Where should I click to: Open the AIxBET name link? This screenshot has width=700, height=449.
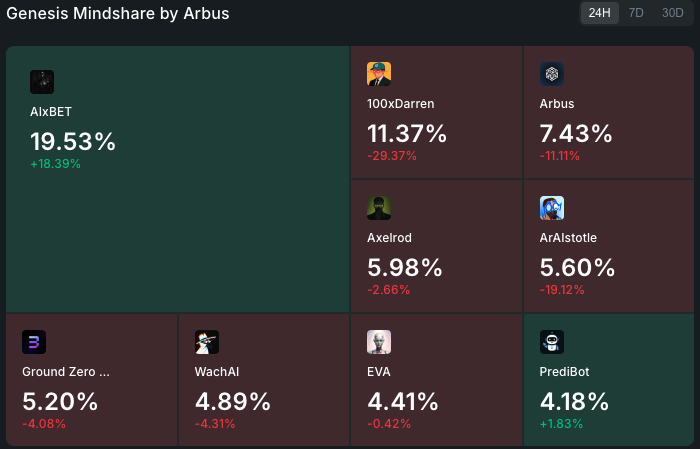click(51, 112)
